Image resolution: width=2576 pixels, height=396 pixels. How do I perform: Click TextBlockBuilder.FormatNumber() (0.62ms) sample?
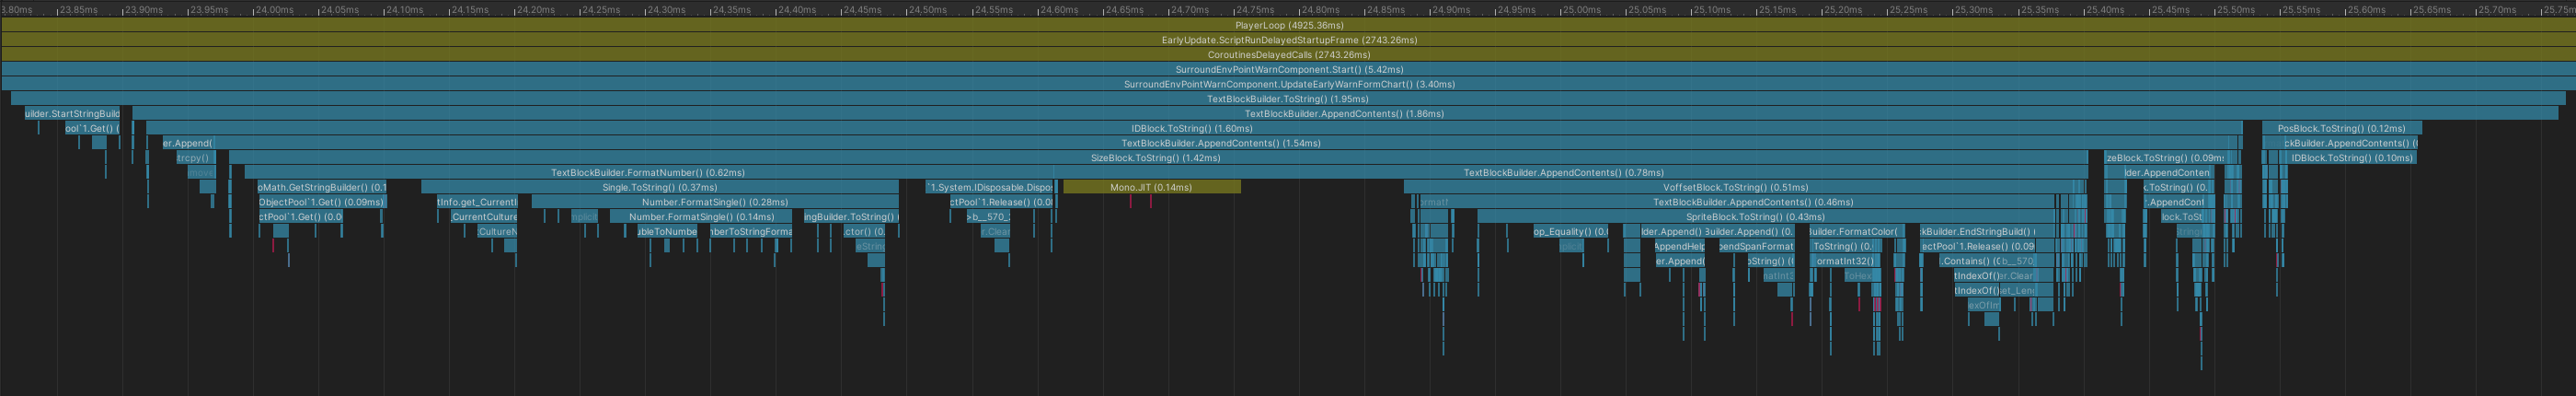(648, 172)
